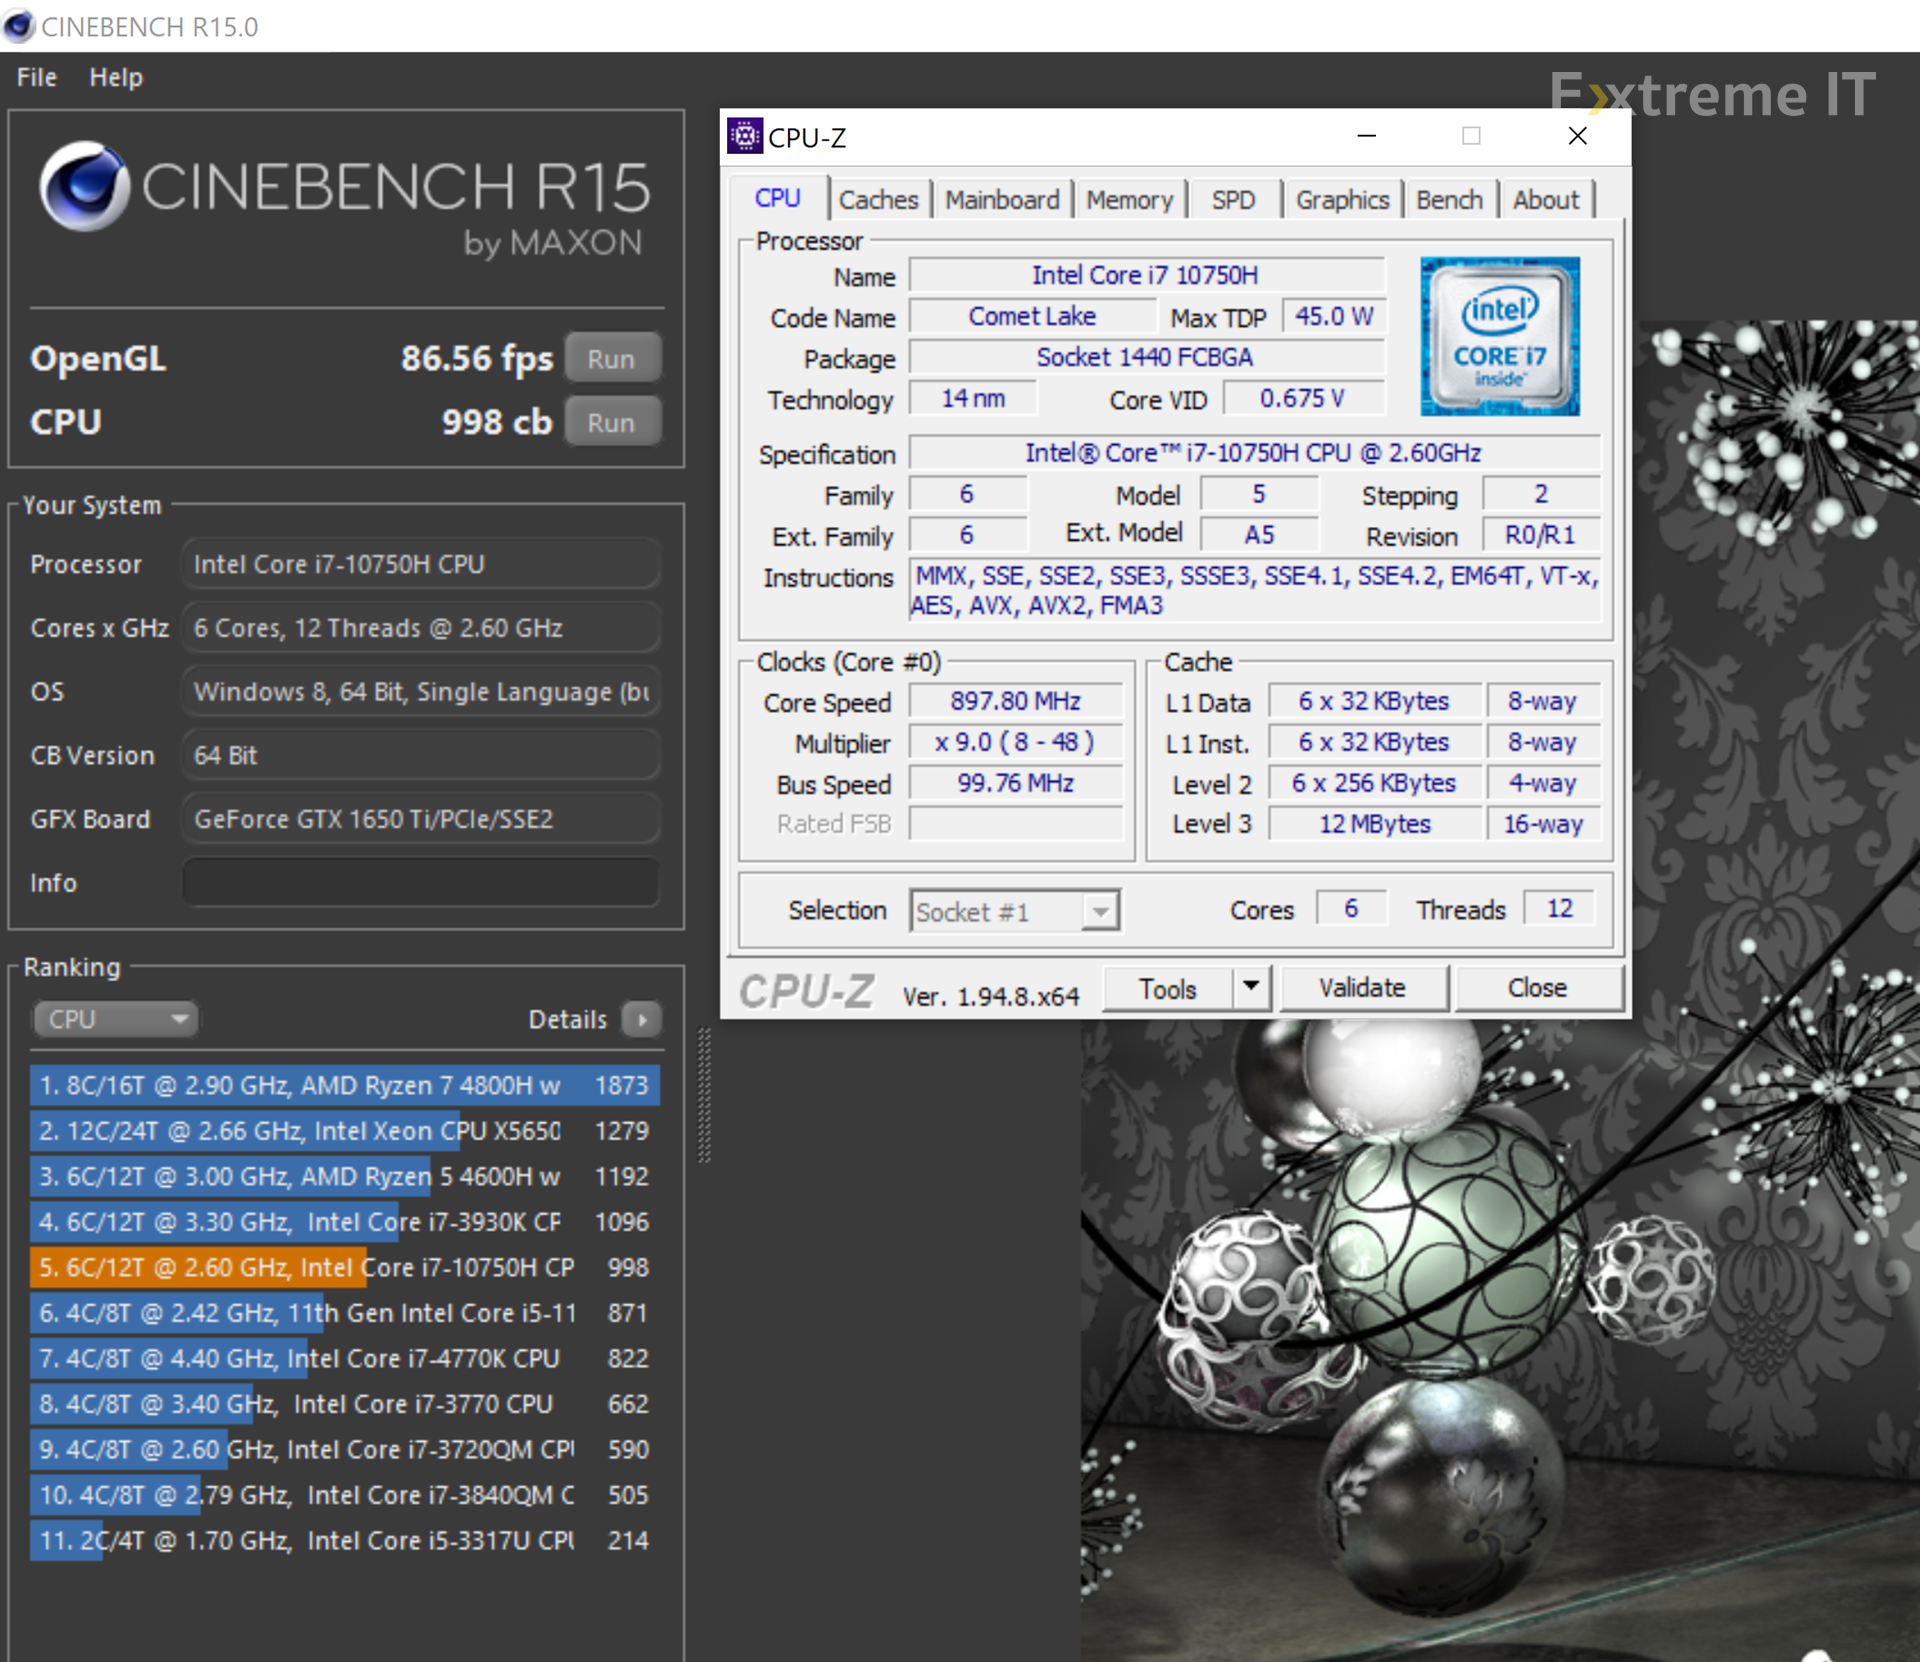Viewport: 1920px width, 1662px height.
Task: Select the AMD Ryzen 7 4800H ranking row
Action: (x=345, y=1085)
